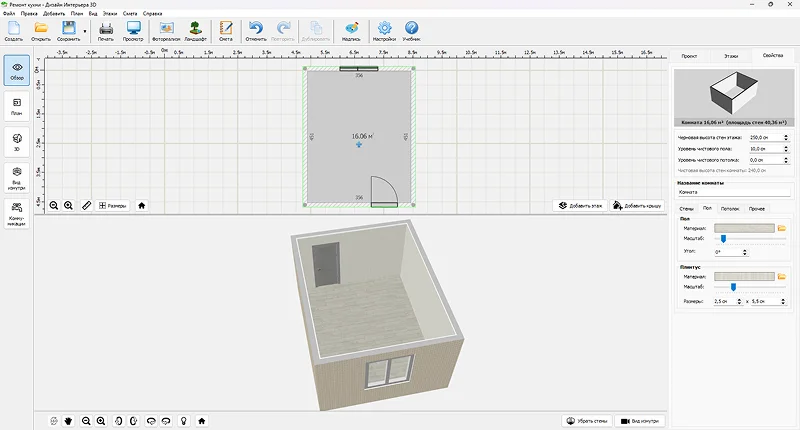This screenshot has width=800, height=430.
Task: Browse floor material with folder icon
Action: (782, 228)
